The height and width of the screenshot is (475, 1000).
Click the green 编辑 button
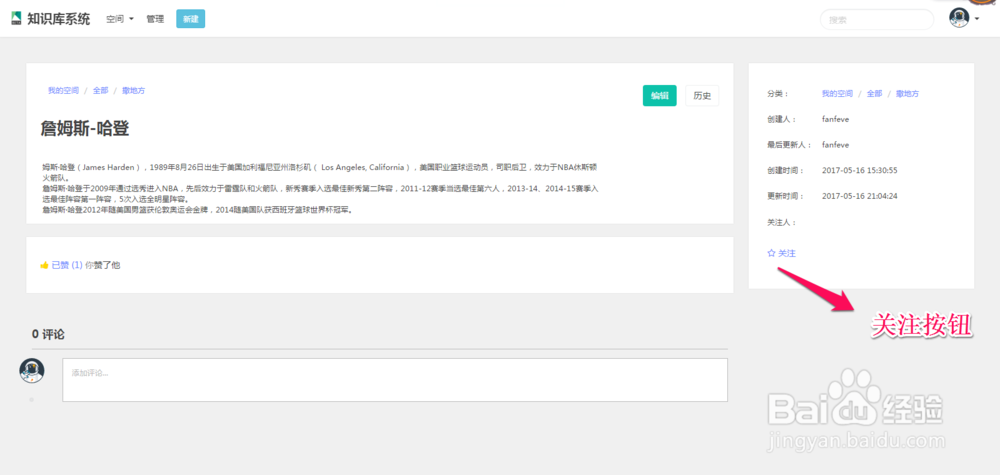click(659, 96)
